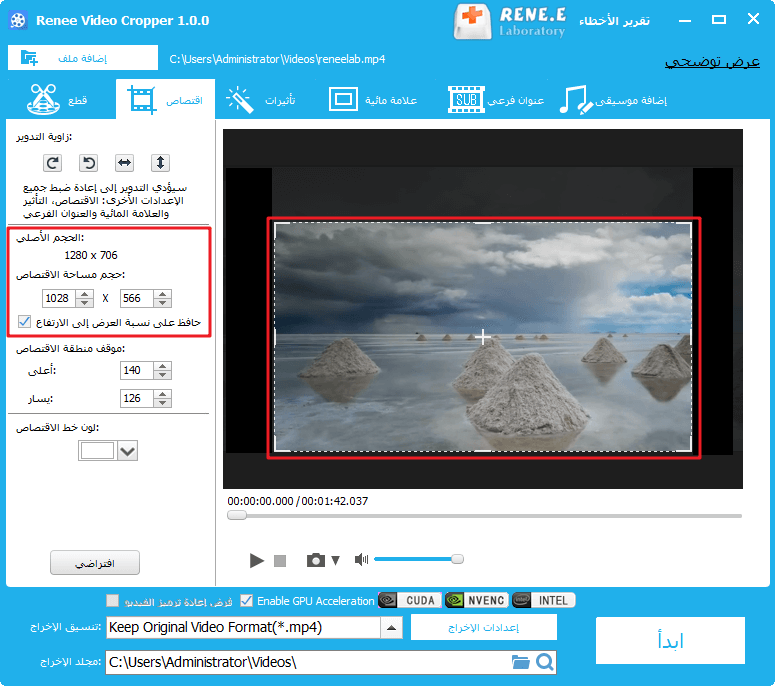Image resolution: width=775 pixels, height=686 pixels.
Task: Flip video horizontally
Action: tap(125, 163)
